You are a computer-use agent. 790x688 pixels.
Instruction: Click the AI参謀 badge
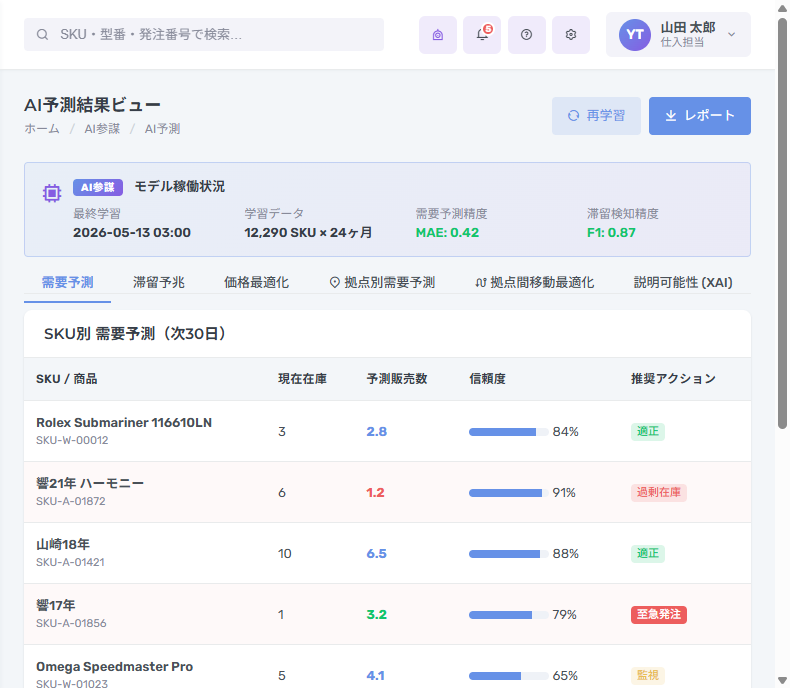(x=98, y=187)
